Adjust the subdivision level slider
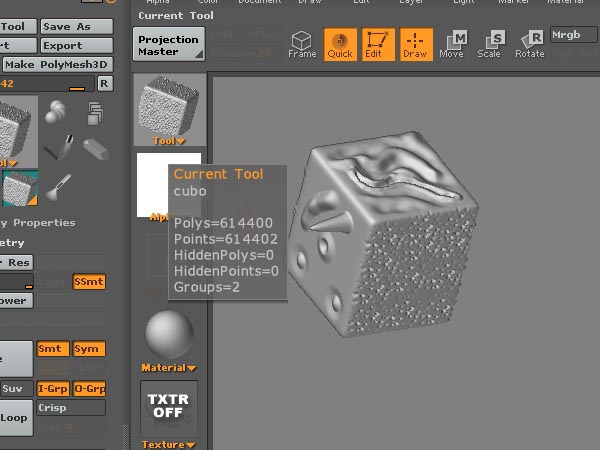 click(16, 282)
